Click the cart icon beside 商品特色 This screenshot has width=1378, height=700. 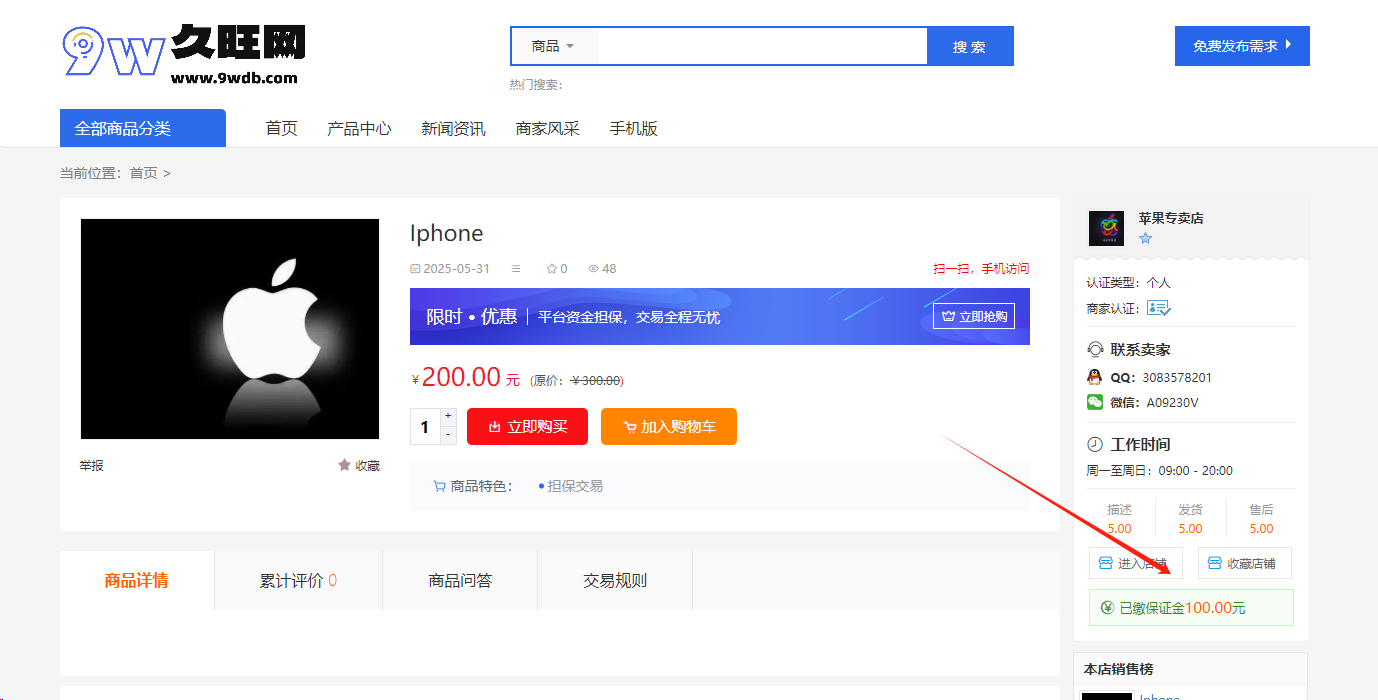[x=439, y=486]
